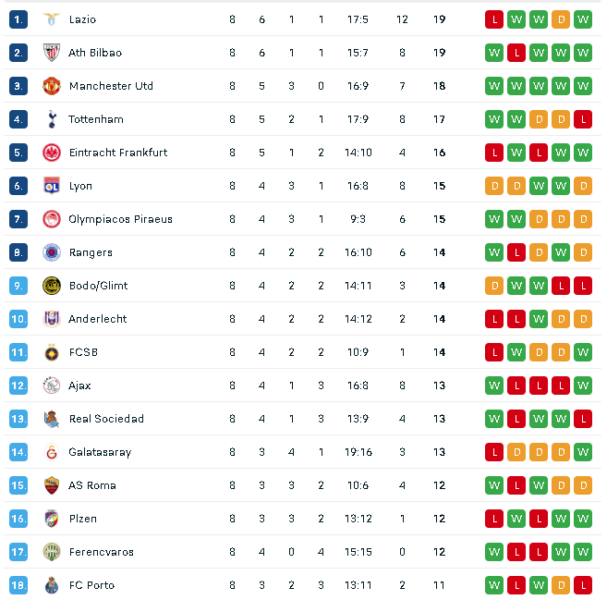Image resolution: width=607 pixels, height=600 pixels.
Task: Click Tottenham's last form badge, a loss
Action: (583, 119)
